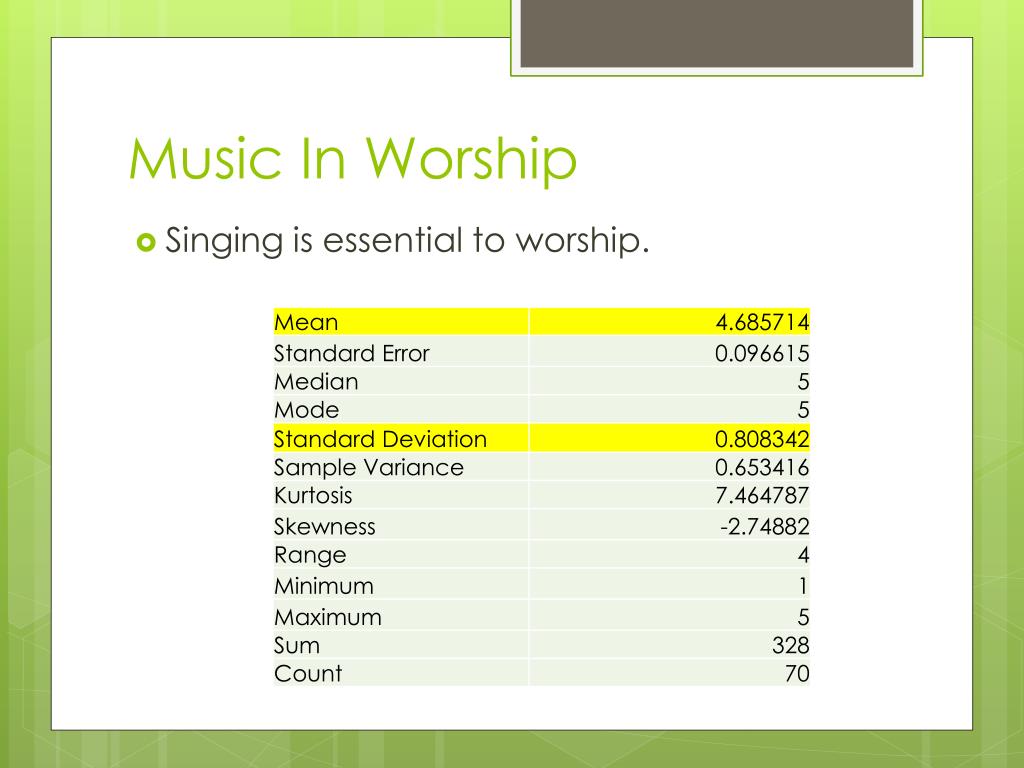1024x768 pixels.
Task: Click the 'Minimum' row label
Action: click(324, 586)
